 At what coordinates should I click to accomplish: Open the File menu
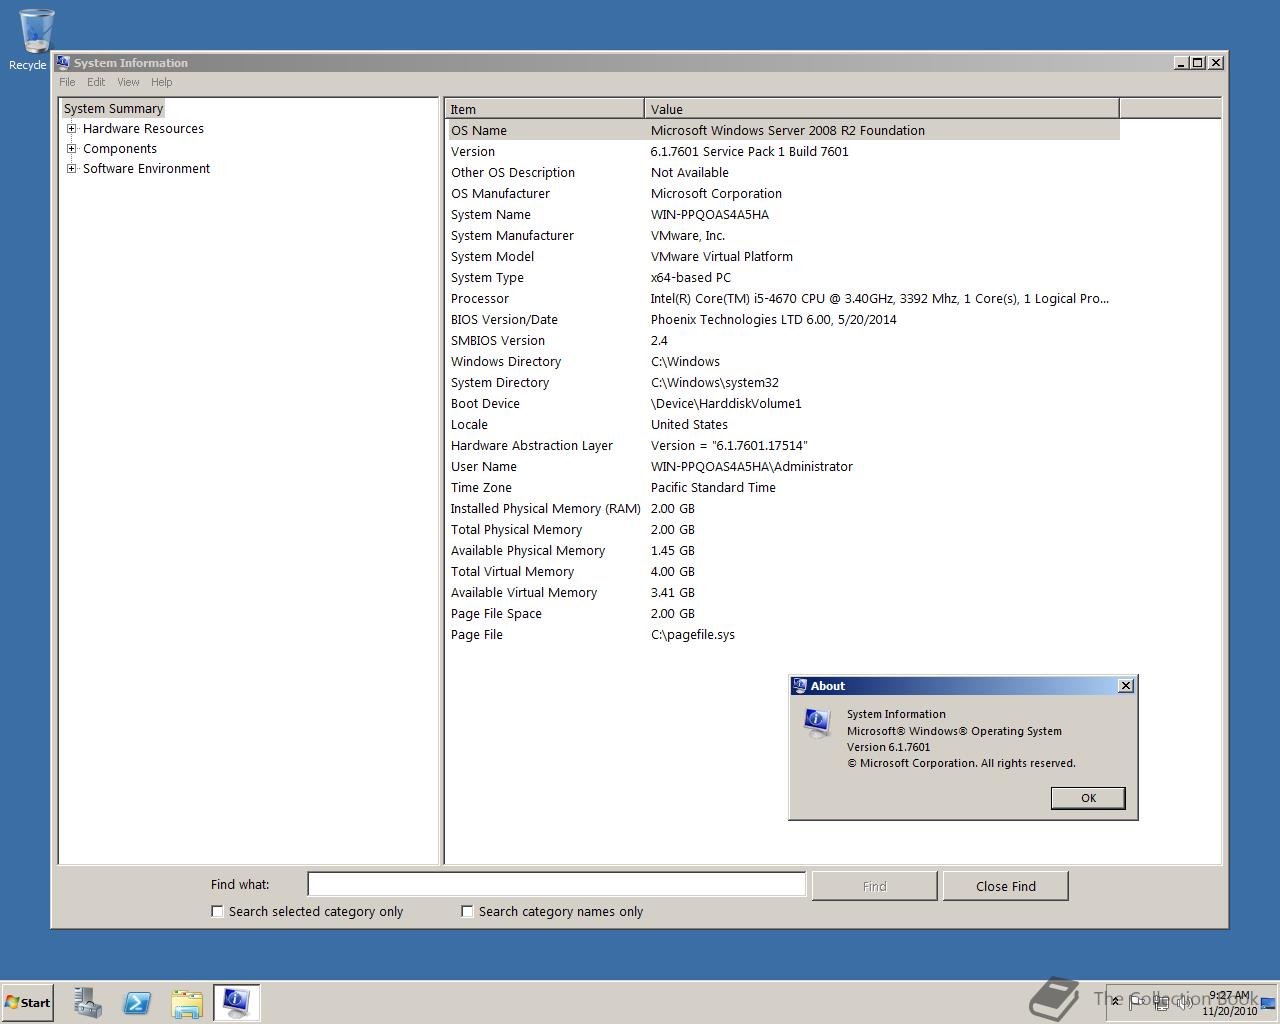[67, 82]
